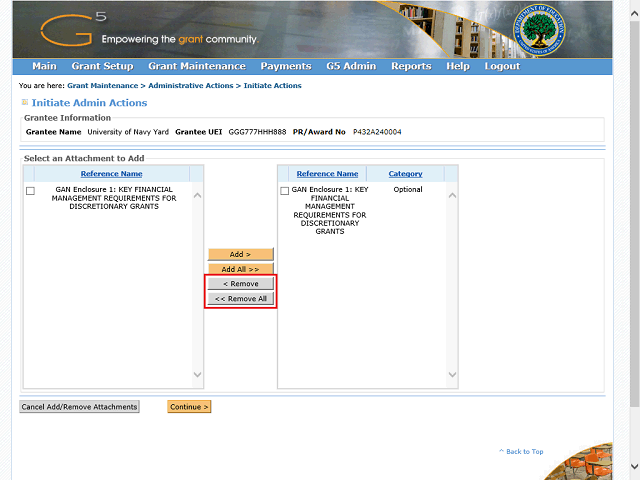Select award number P432A240004
Screen dimensions: 640x480
[x=377, y=132]
